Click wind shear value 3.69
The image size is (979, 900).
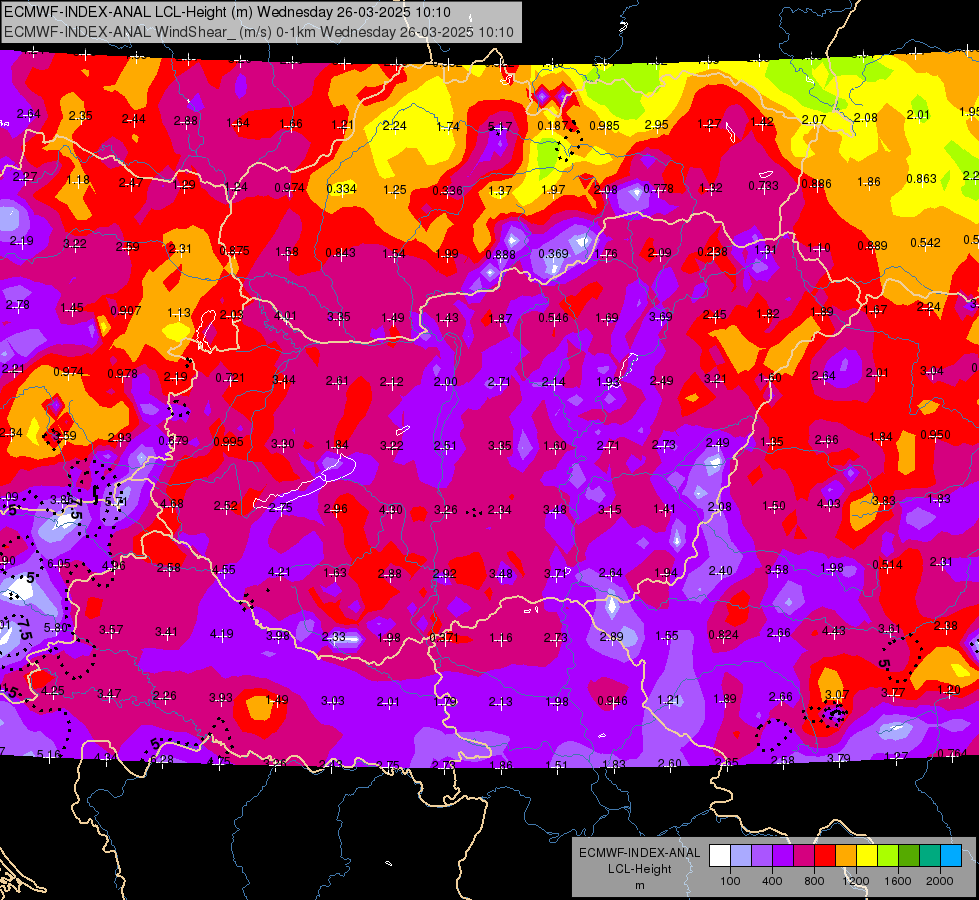coord(661,317)
